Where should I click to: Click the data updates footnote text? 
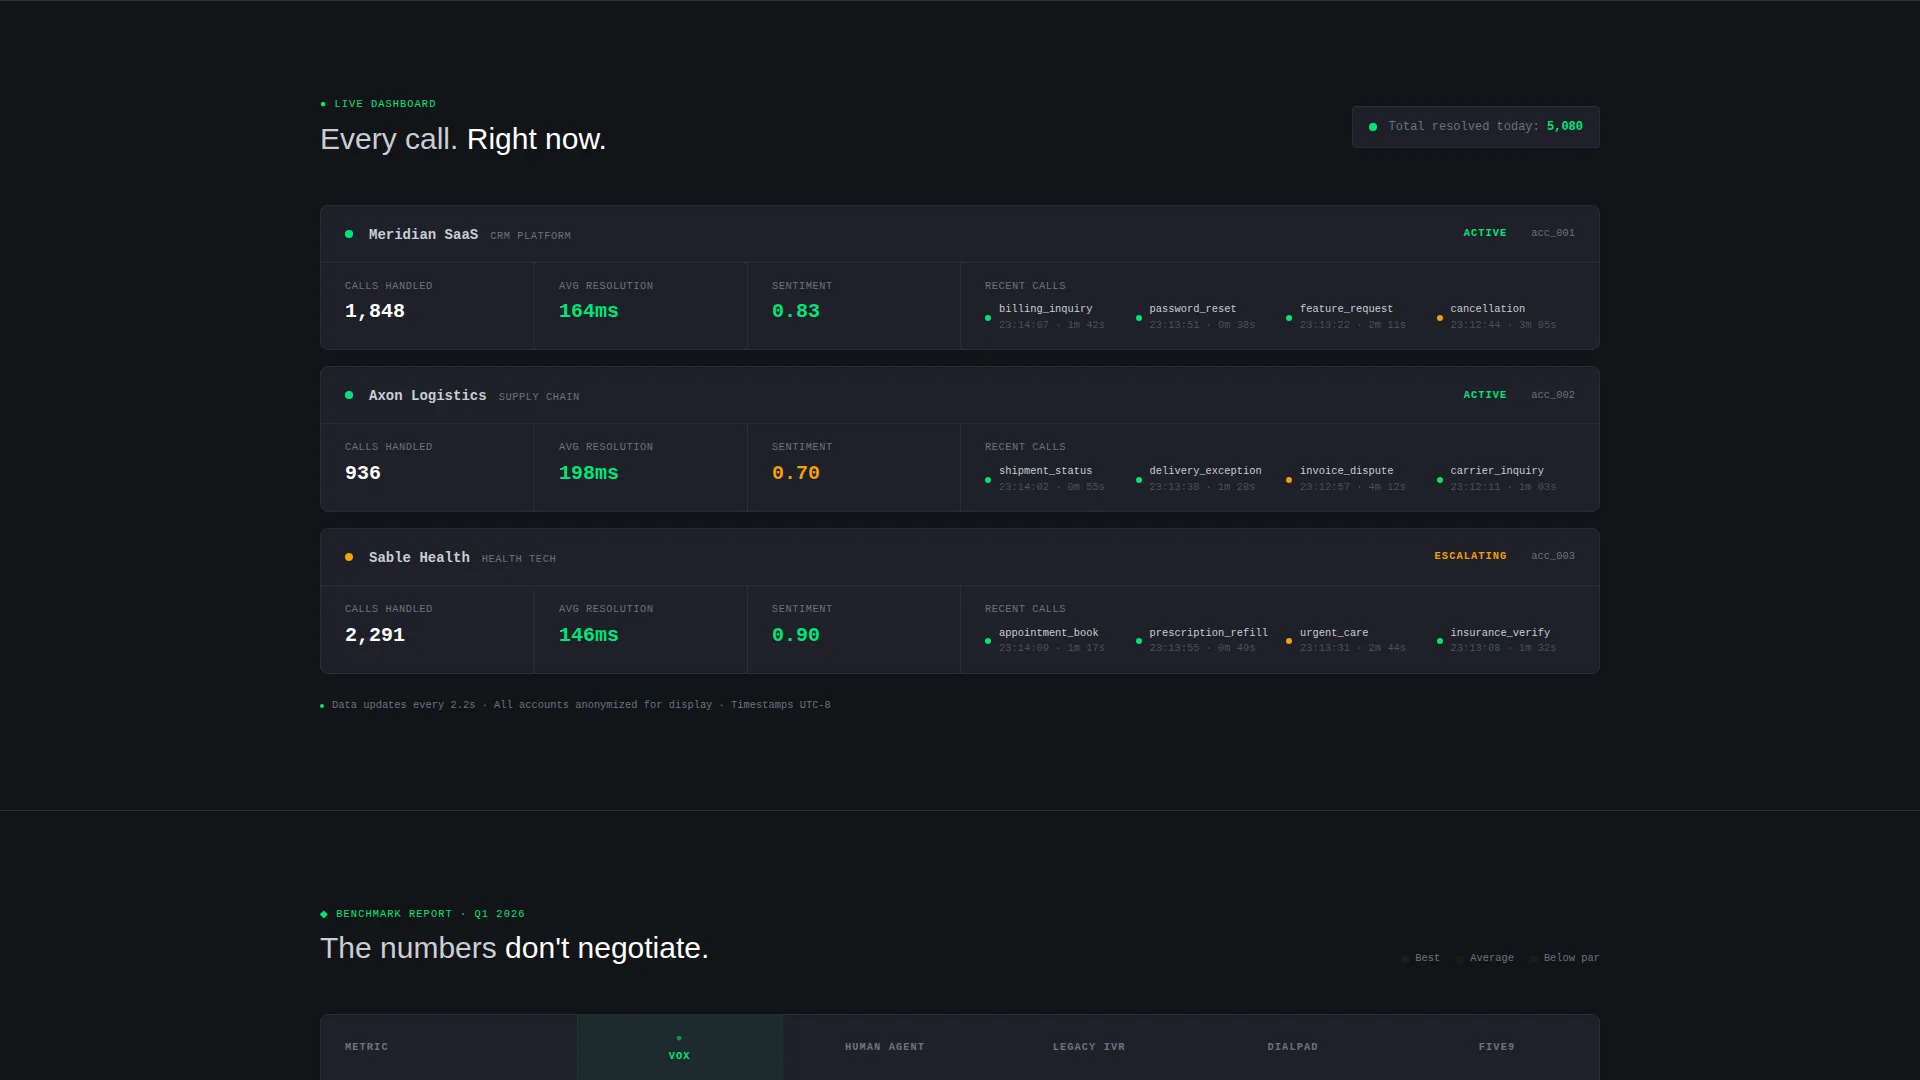pyautogui.click(x=580, y=705)
